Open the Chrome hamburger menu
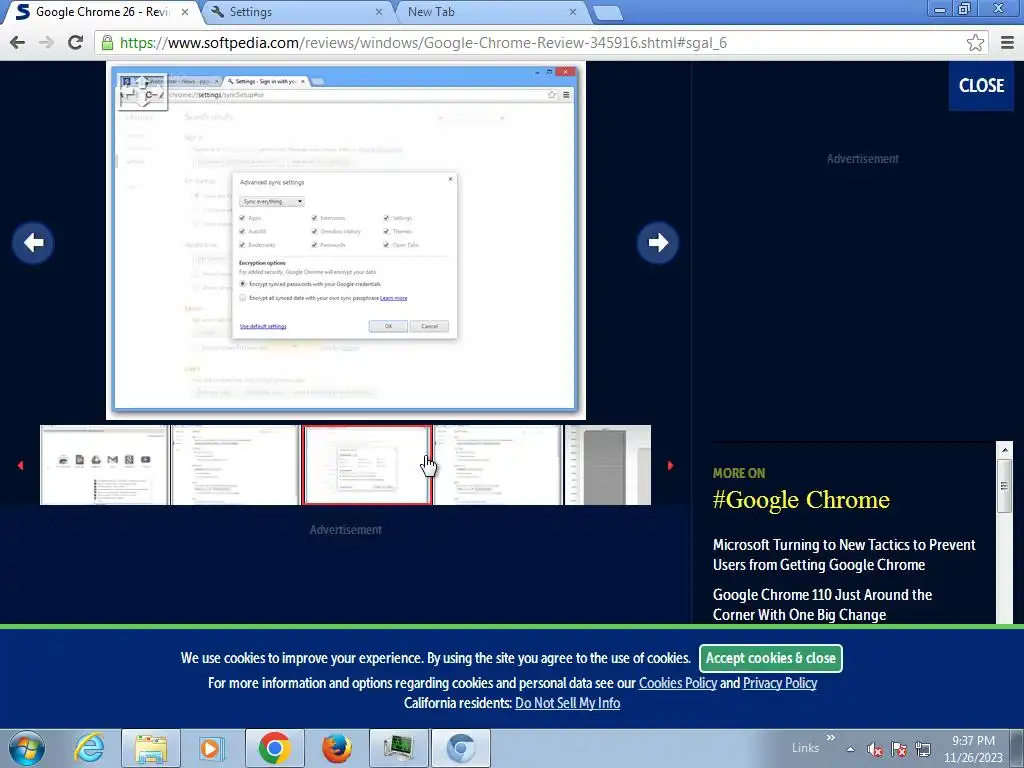This screenshot has height=768, width=1024. [1007, 42]
